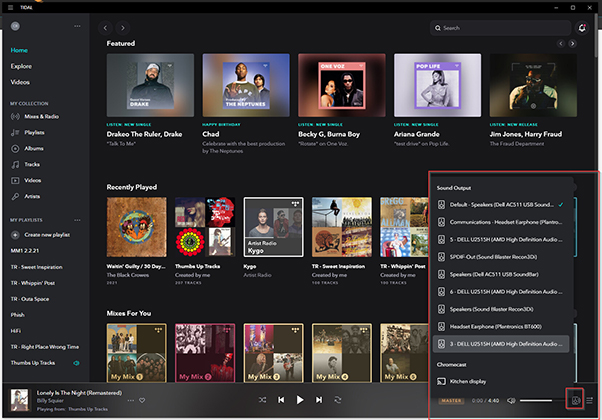Go forward with the right navigation arrow
The height and width of the screenshot is (420, 602).
[x=123, y=28]
